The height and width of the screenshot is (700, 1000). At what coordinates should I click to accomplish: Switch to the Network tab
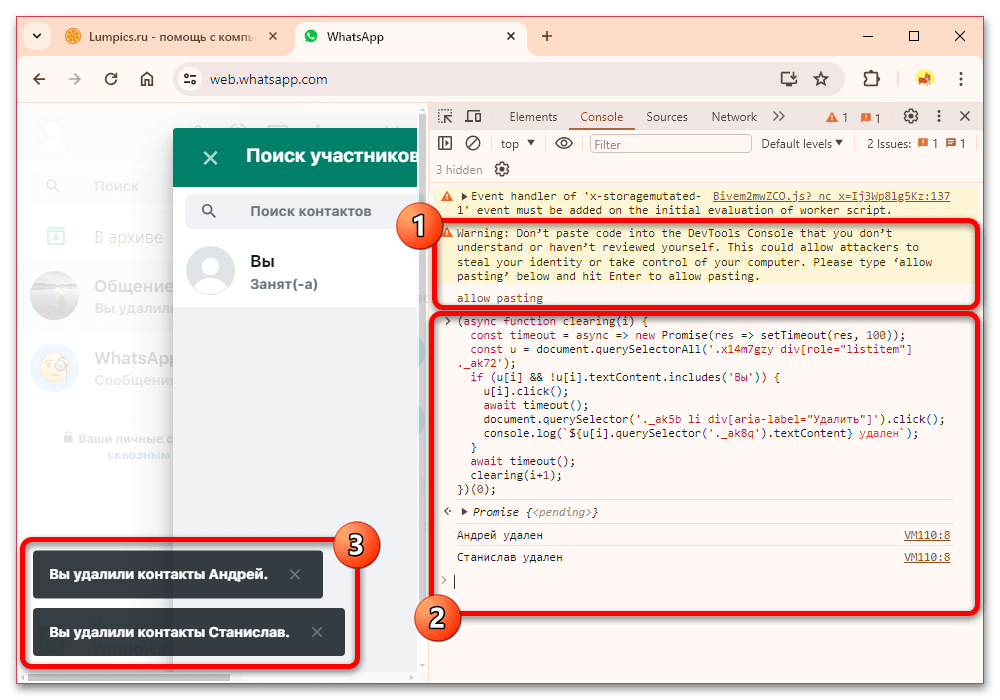click(734, 117)
